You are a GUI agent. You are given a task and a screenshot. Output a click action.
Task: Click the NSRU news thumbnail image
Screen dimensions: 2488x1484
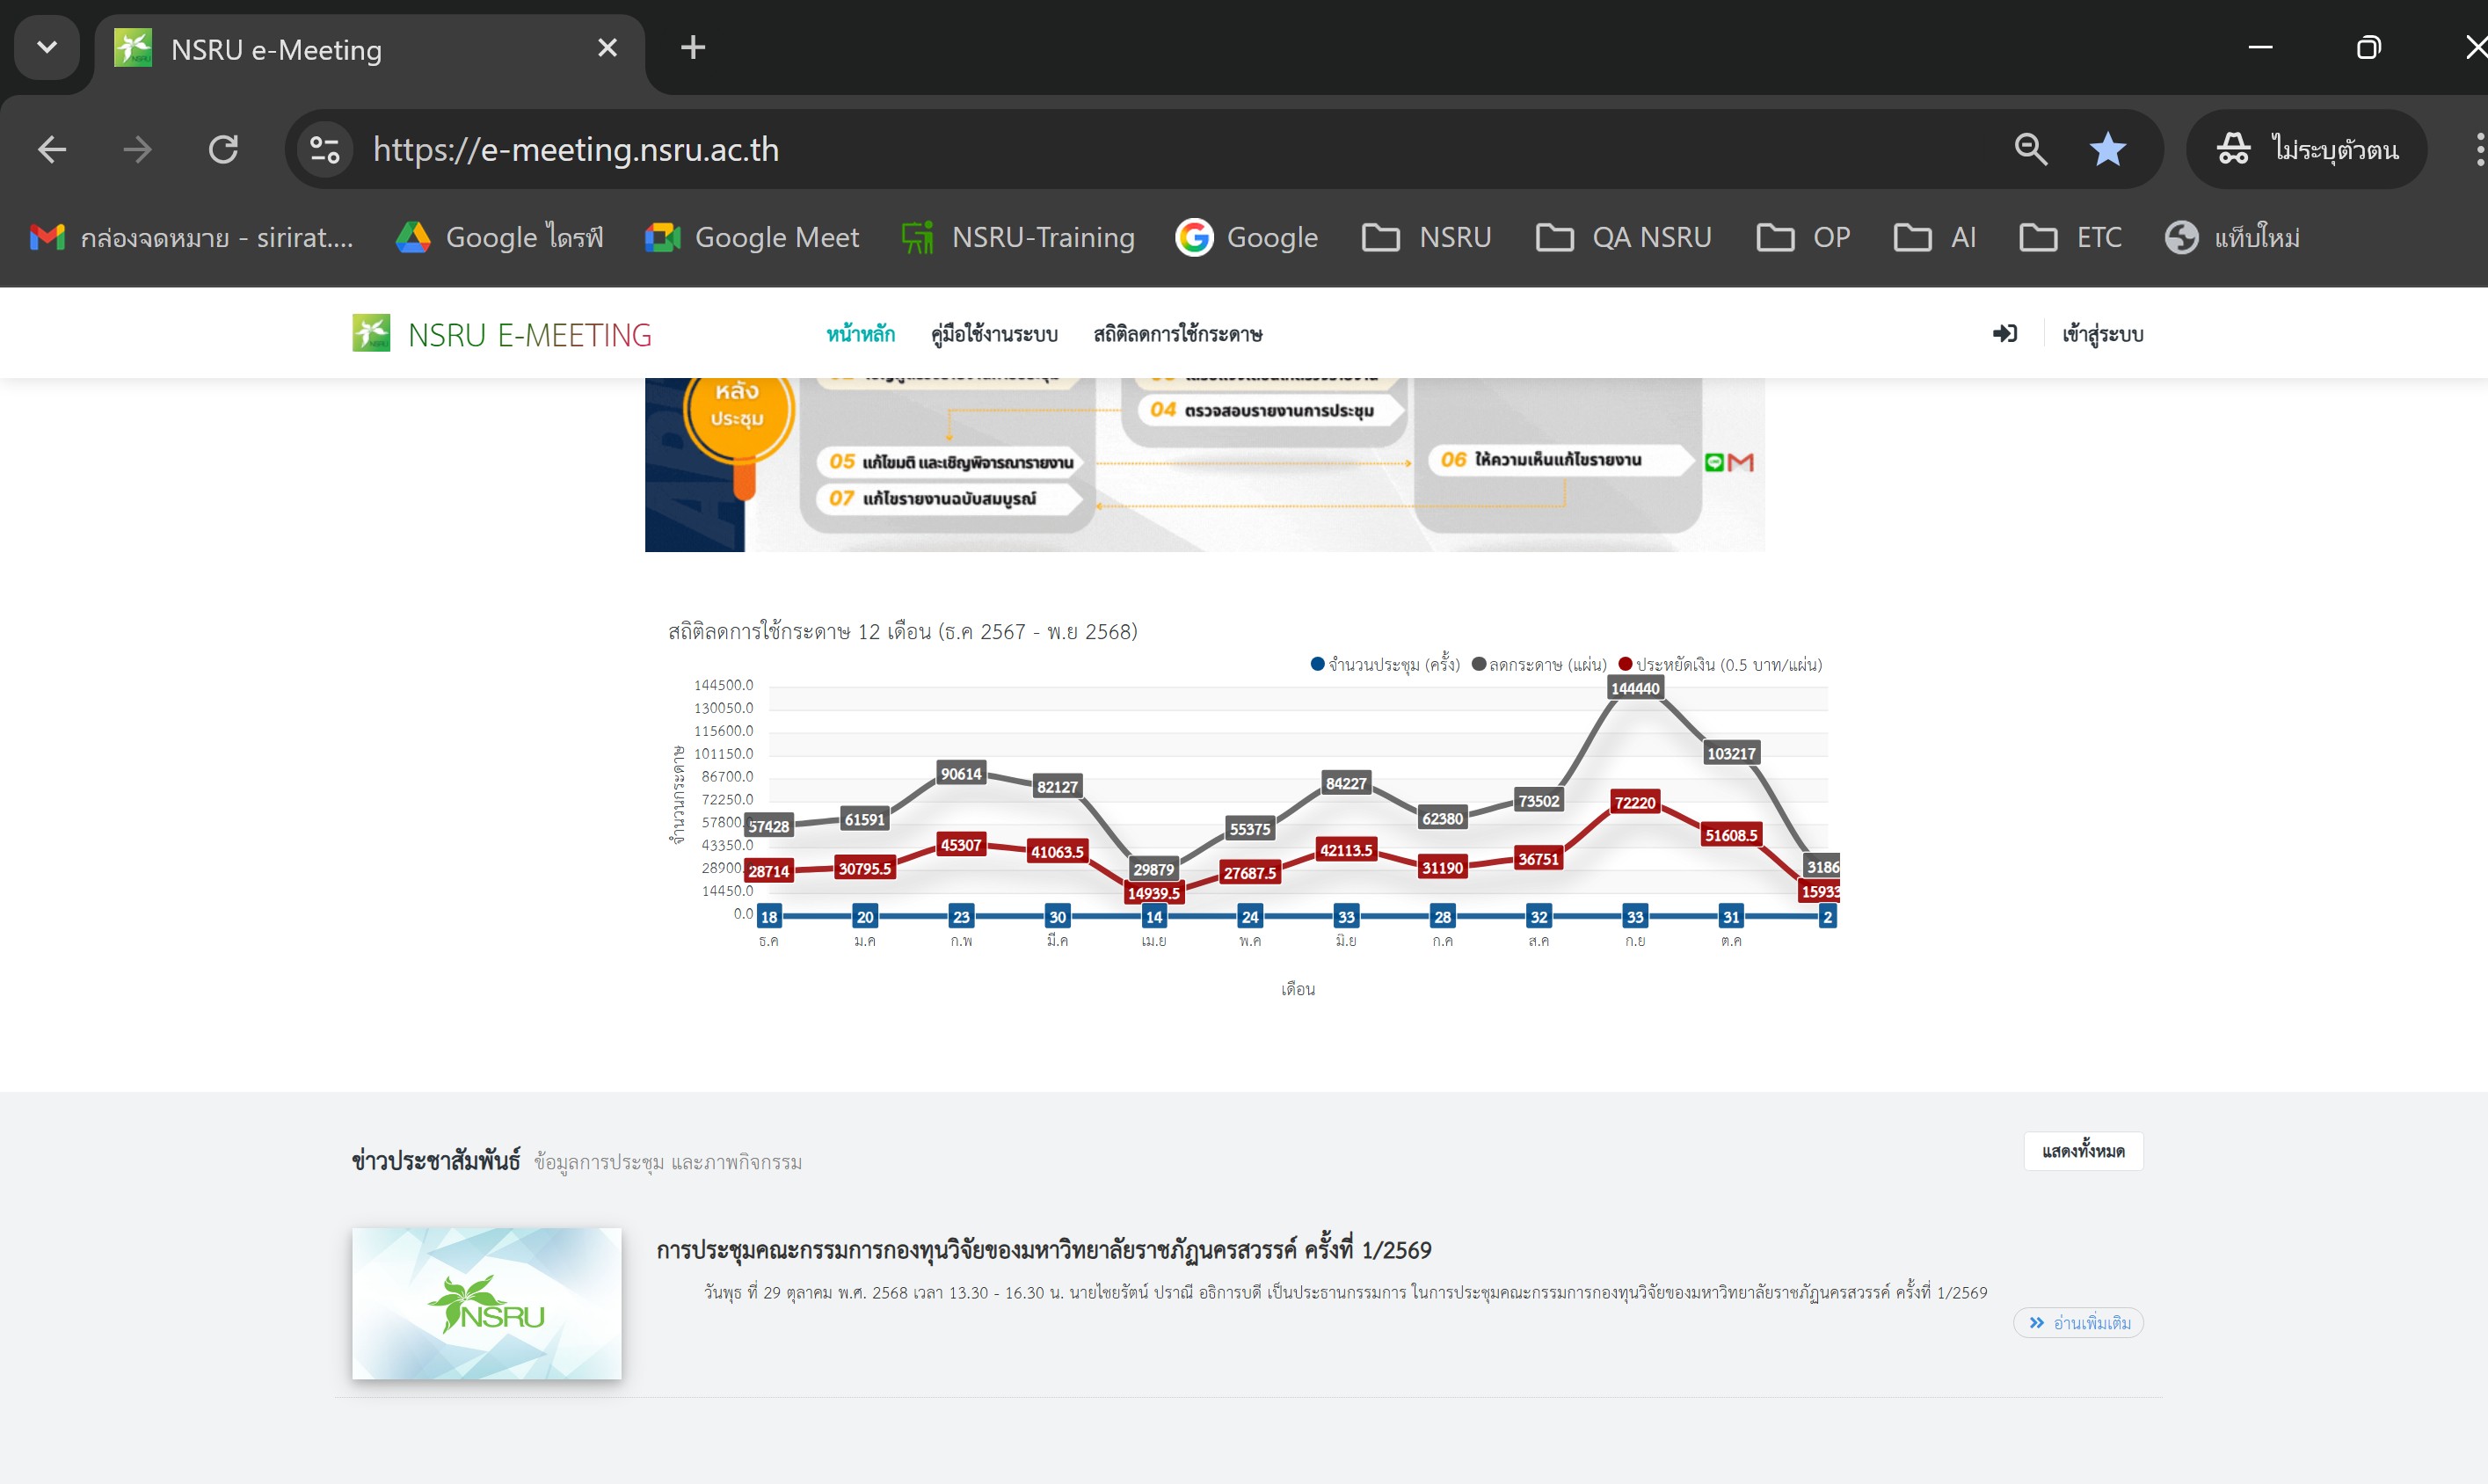coord(487,1303)
